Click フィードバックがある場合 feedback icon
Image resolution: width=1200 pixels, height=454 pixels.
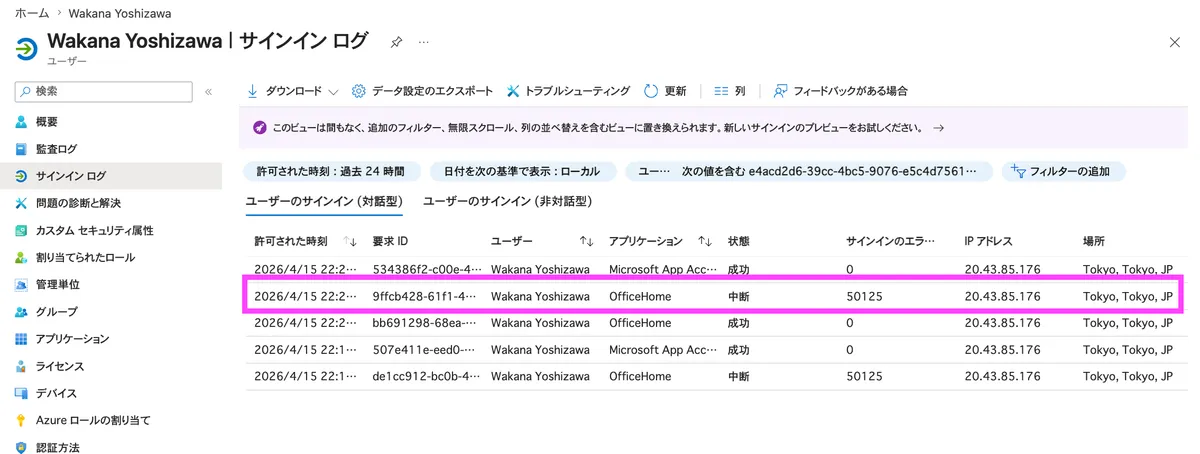(781, 91)
